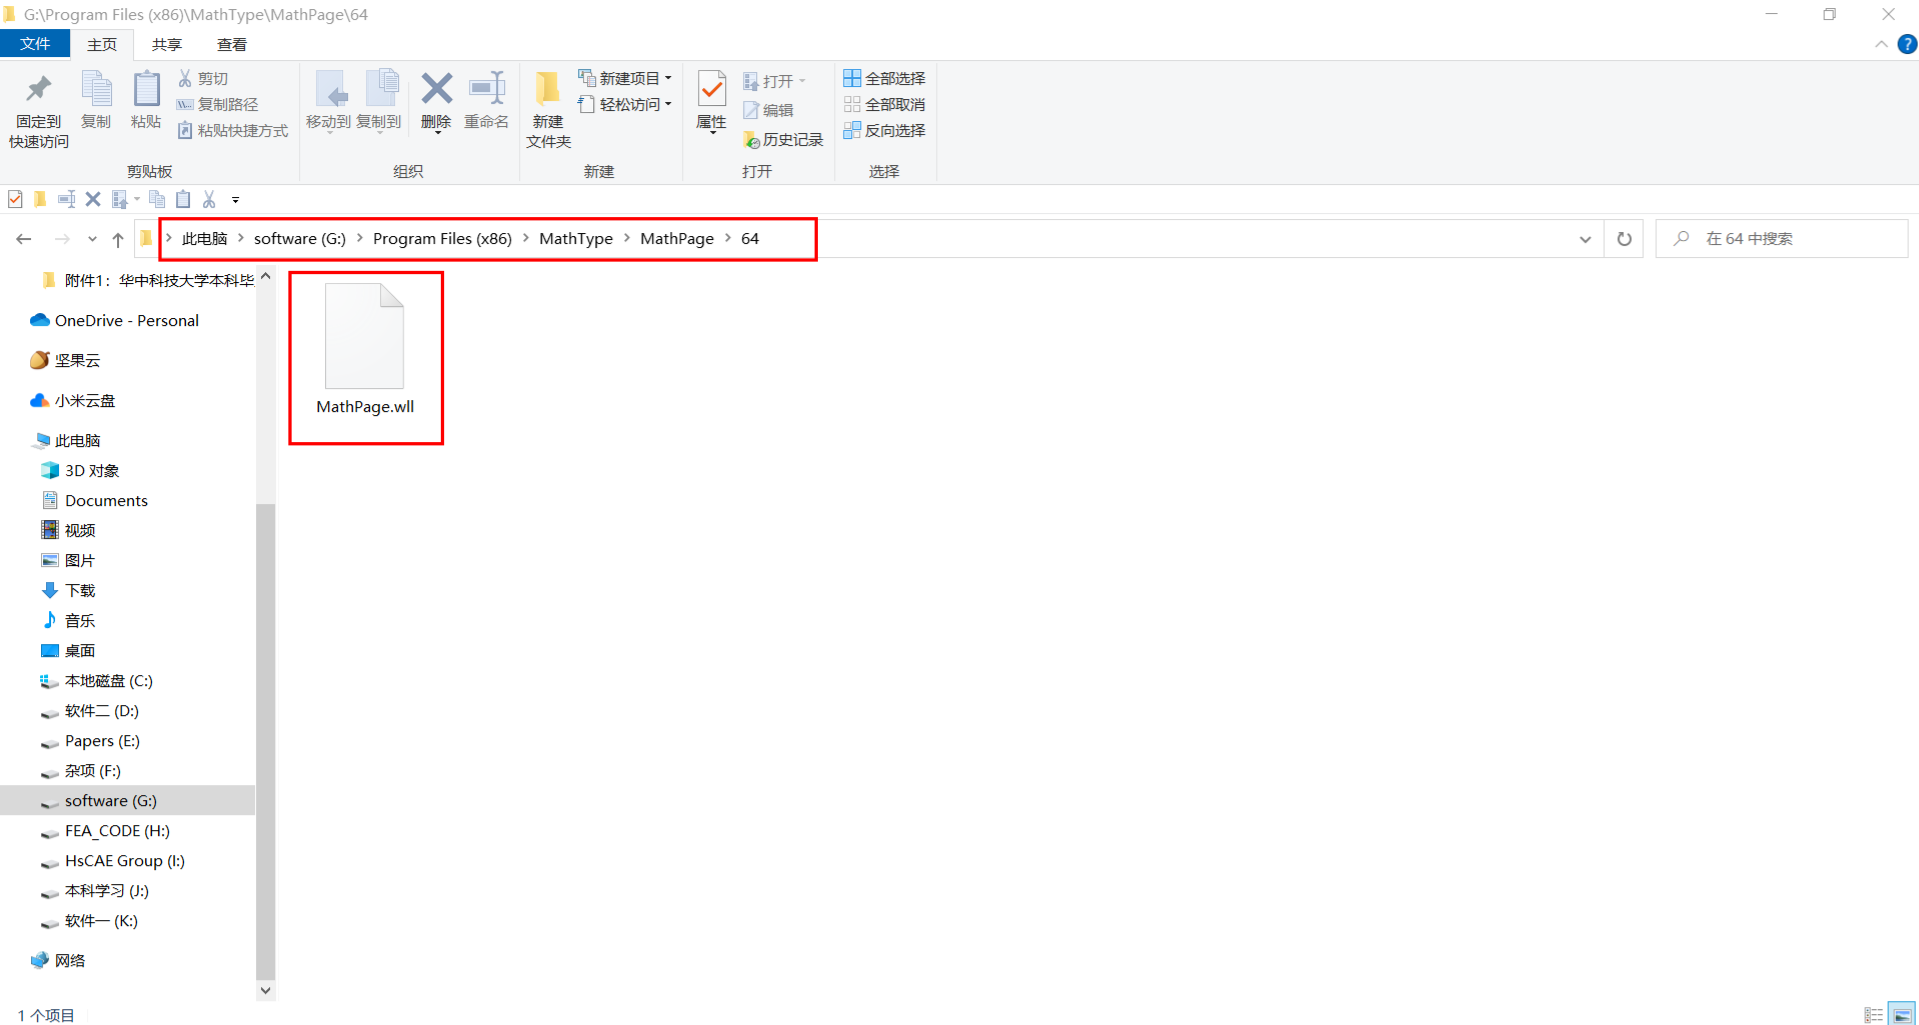Click Select All (全部选择) in ribbon
The width and height of the screenshot is (1919, 1025).
pyautogui.click(x=884, y=78)
